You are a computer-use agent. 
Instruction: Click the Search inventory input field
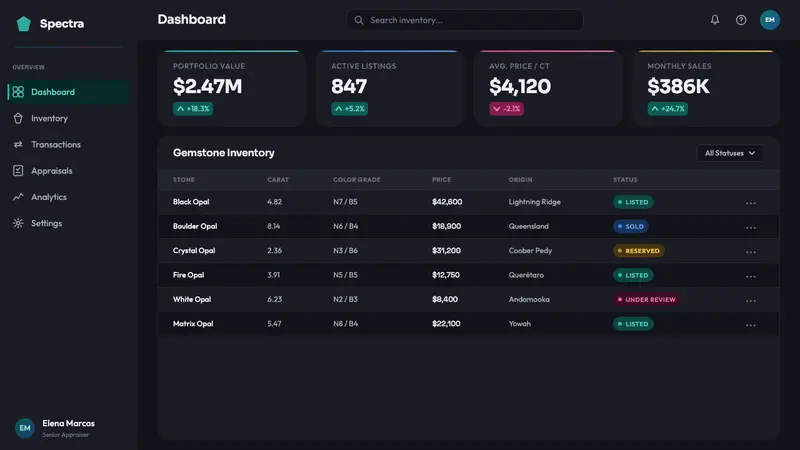tap(465, 20)
